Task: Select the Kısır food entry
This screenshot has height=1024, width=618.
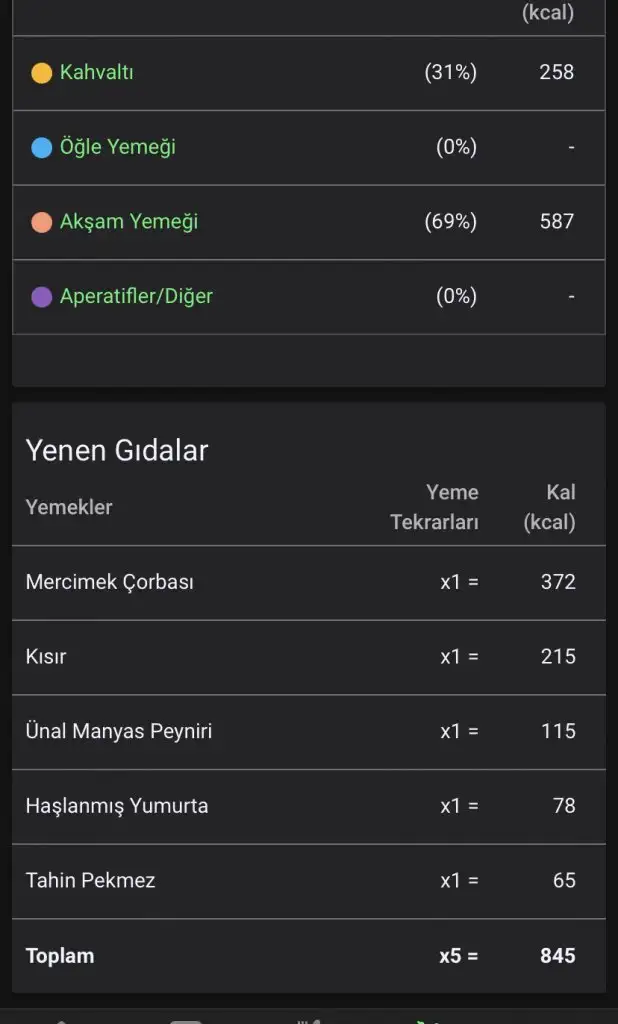Action: point(46,657)
